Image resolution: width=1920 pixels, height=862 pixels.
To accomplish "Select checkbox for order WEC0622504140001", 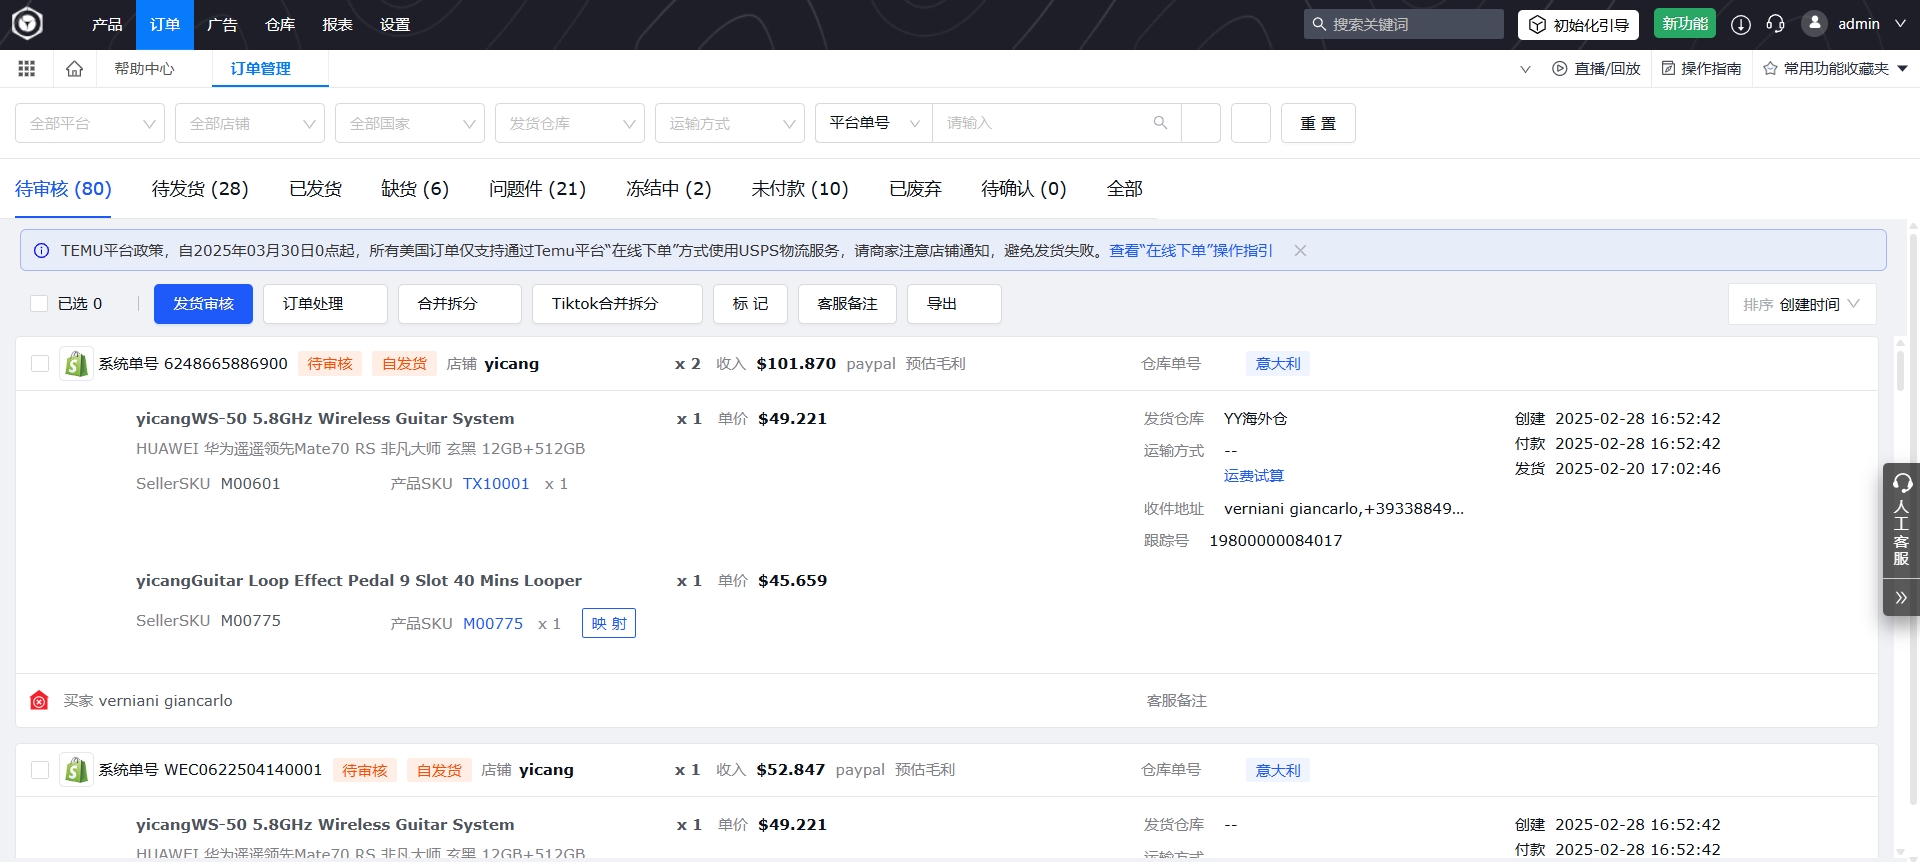I will coord(40,770).
